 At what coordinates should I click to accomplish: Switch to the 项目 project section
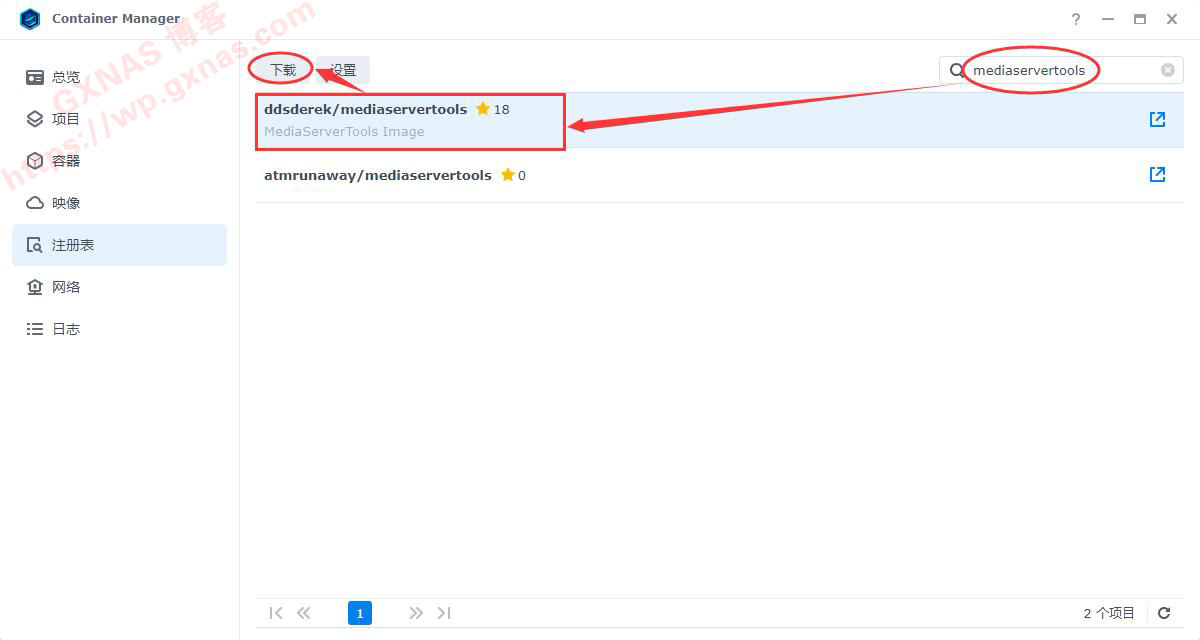tap(66, 119)
